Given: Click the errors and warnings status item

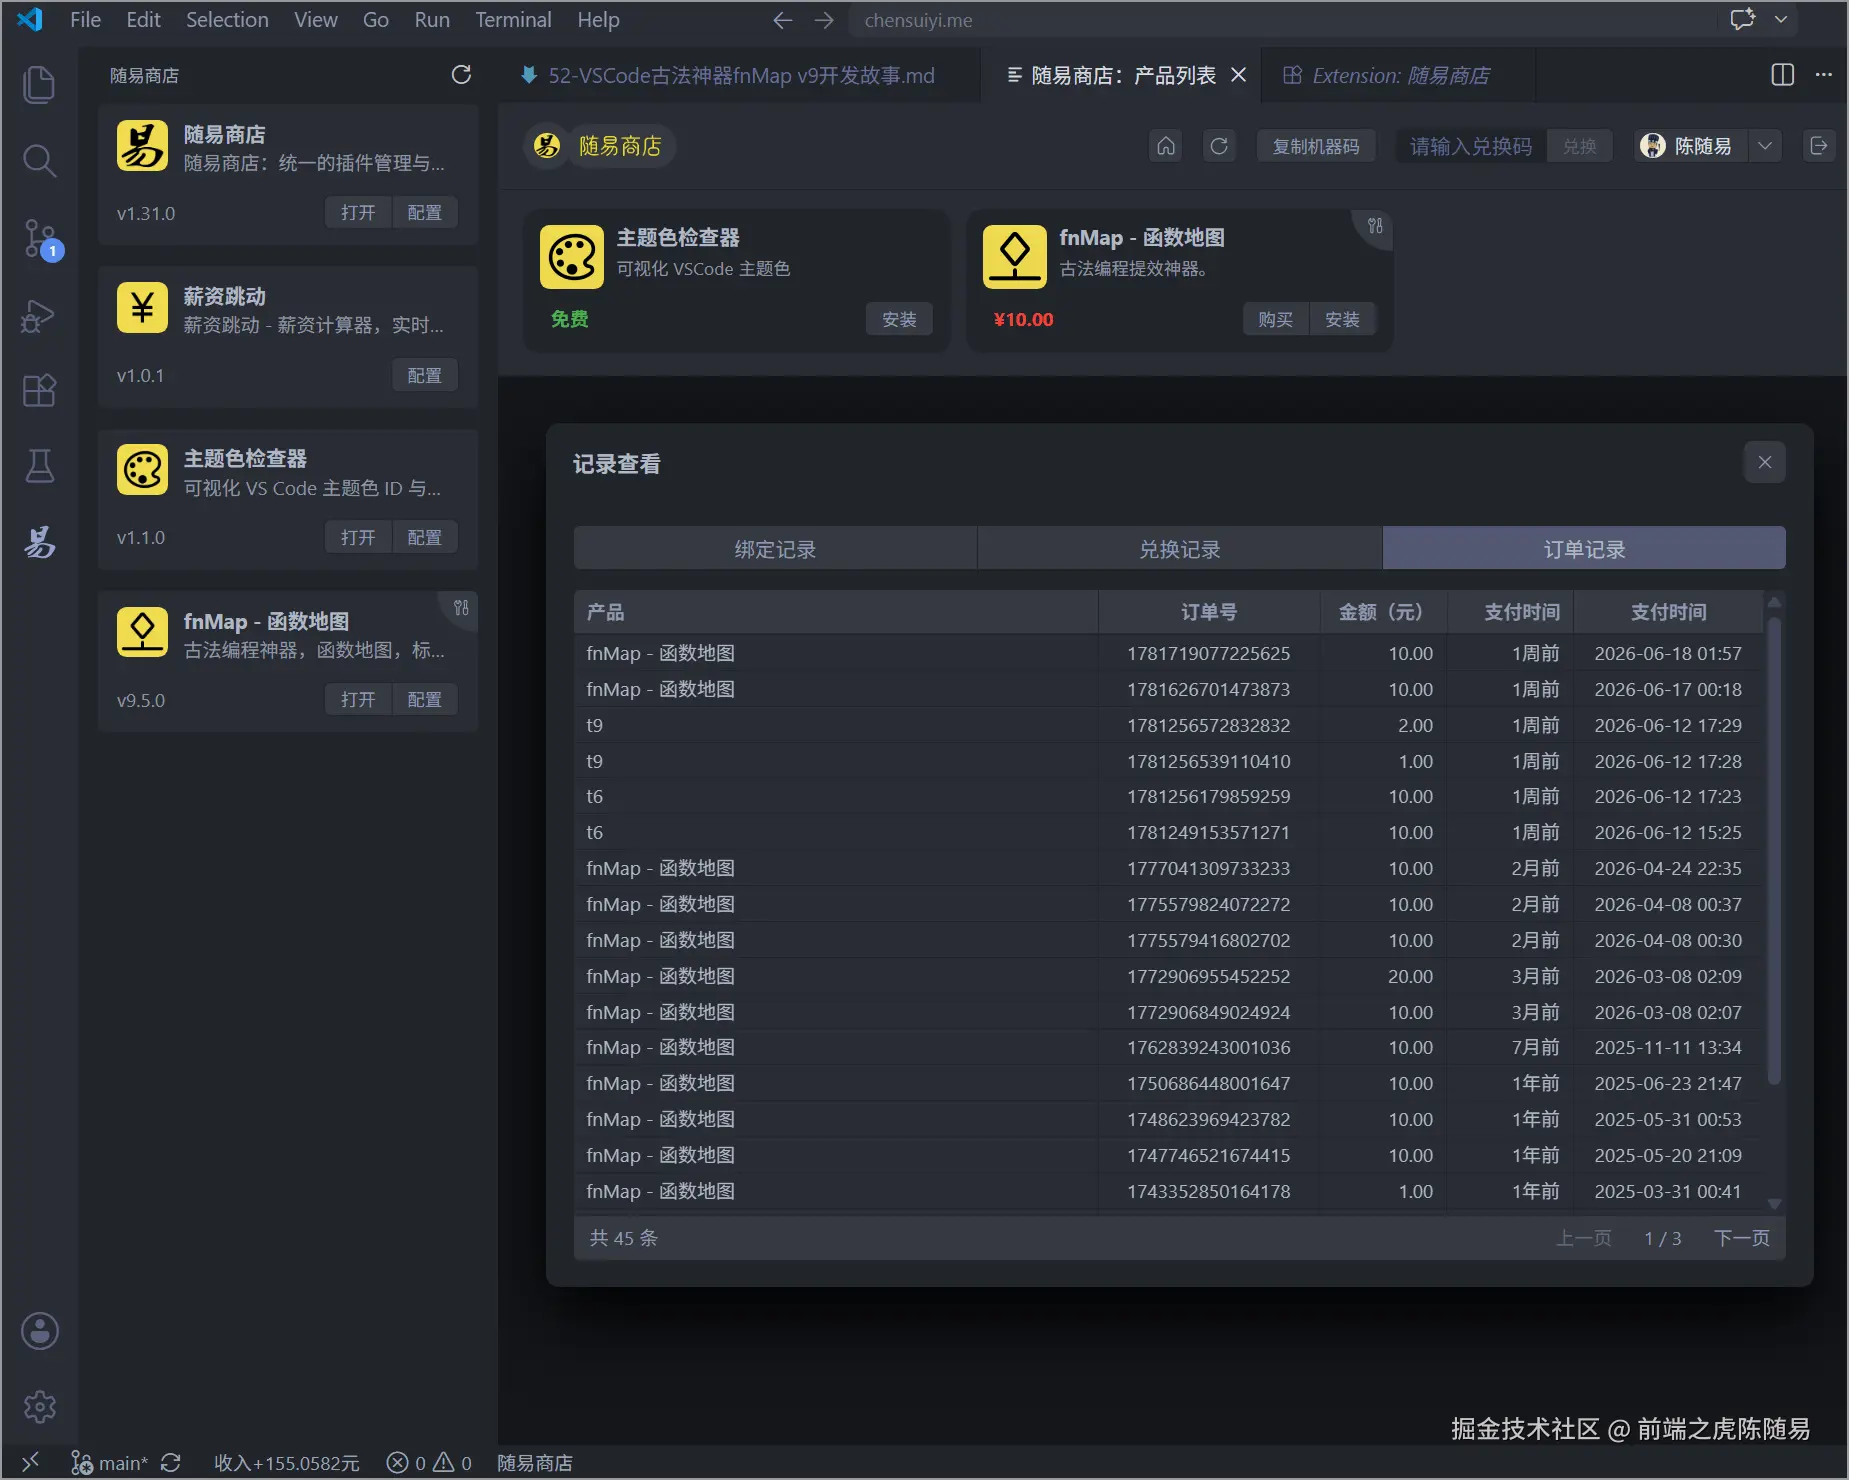Looking at the screenshot, I should 429,1463.
